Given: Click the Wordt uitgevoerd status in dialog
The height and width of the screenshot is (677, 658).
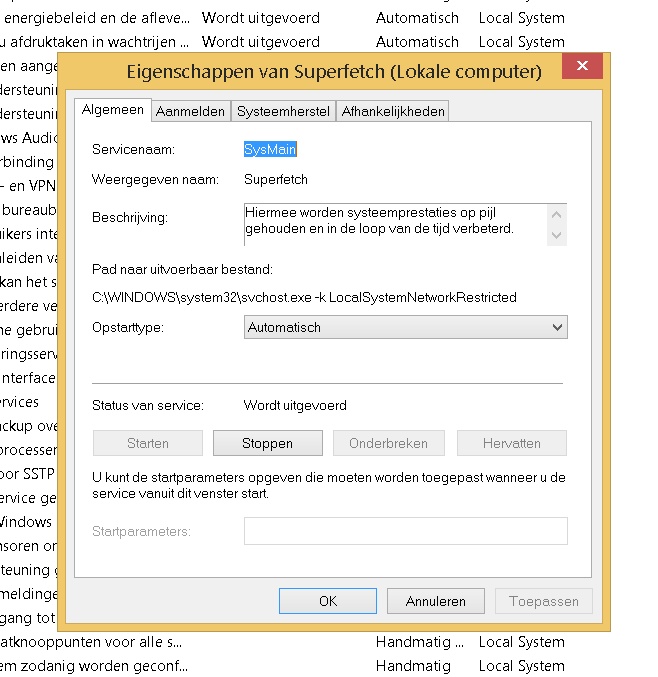Looking at the screenshot, I should [x=295, y=405].
